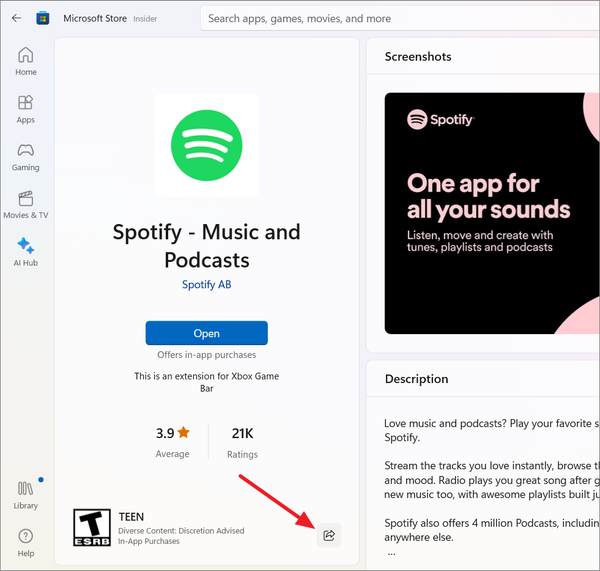This screenshot has height=571, width=600.
Task: Click the Description section heading
Action: [x=416, y=379]
